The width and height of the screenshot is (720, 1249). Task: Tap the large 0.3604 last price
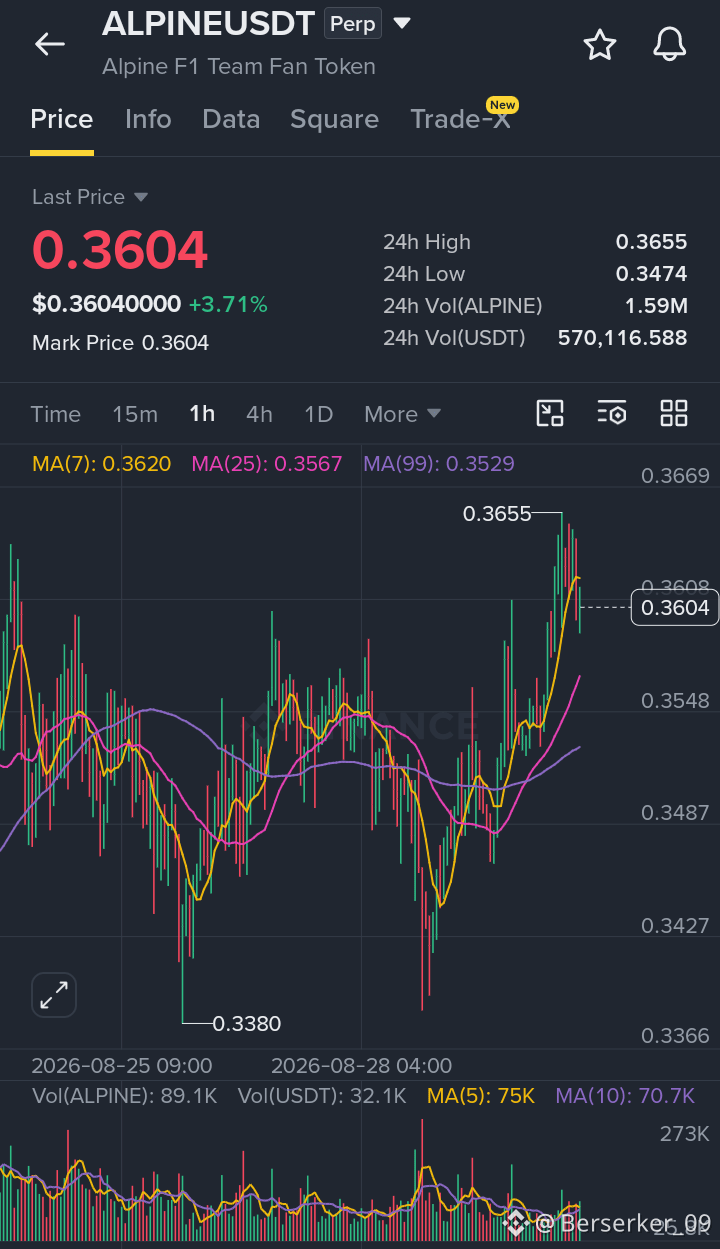(120, 249)
